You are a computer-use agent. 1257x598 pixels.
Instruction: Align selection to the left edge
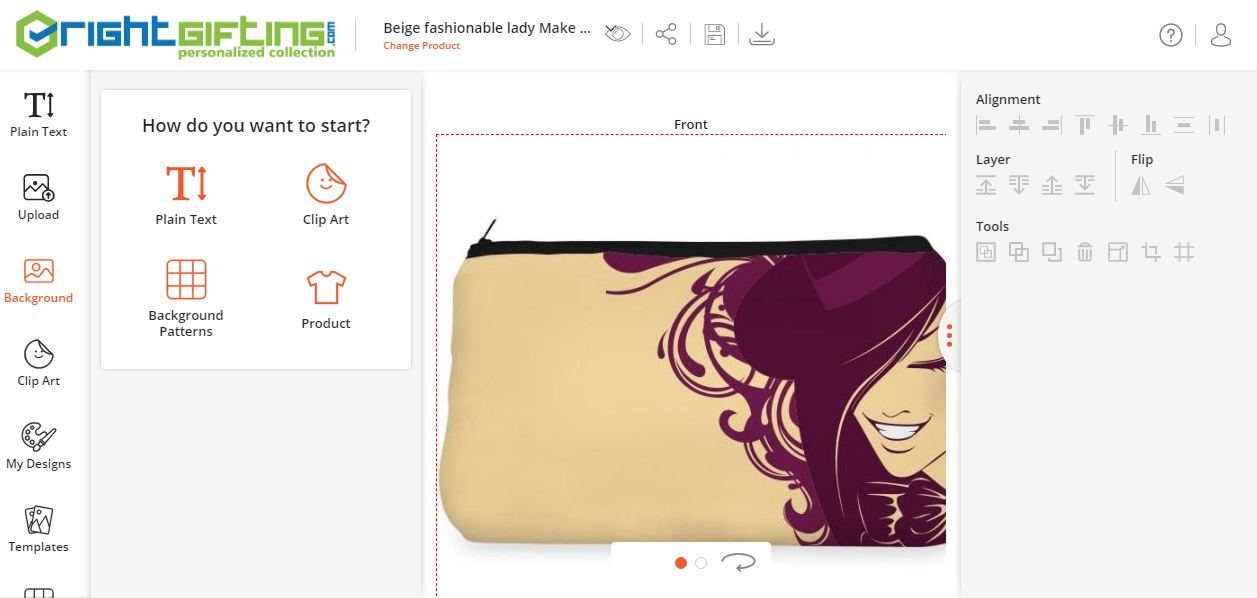pyautogui.click(x=986, y=125)
